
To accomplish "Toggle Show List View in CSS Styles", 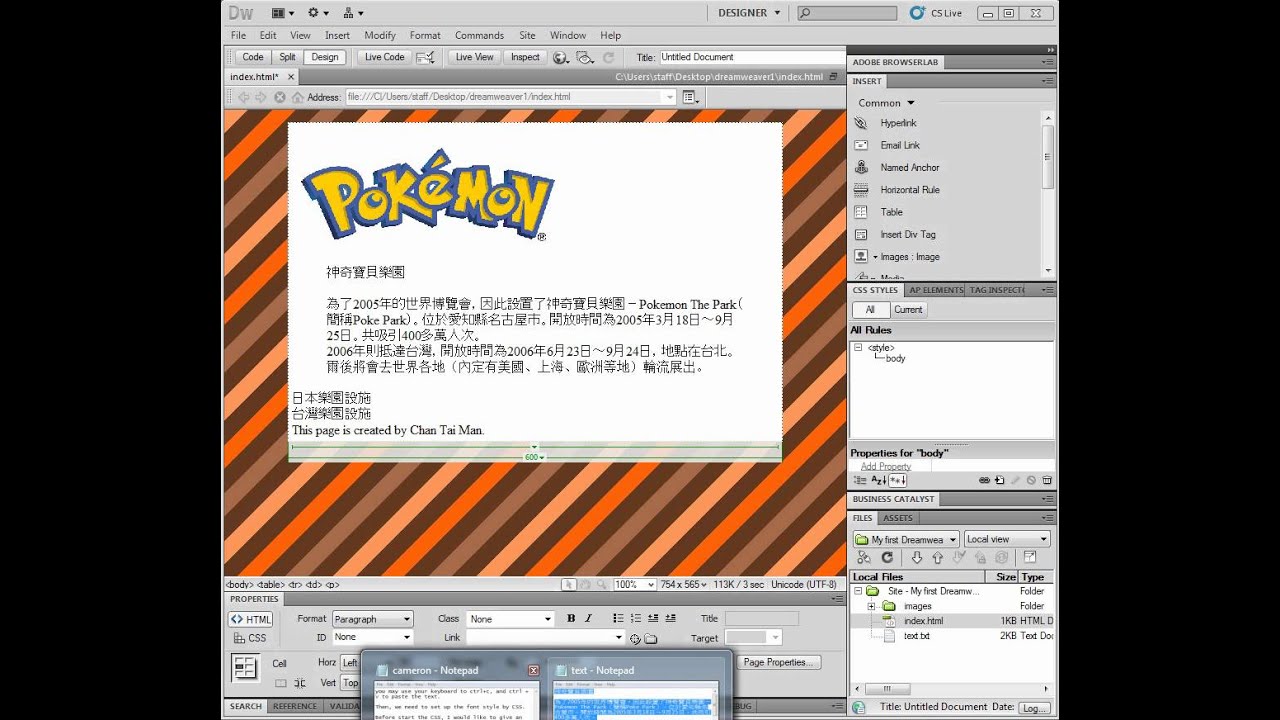I will (878, 480).
